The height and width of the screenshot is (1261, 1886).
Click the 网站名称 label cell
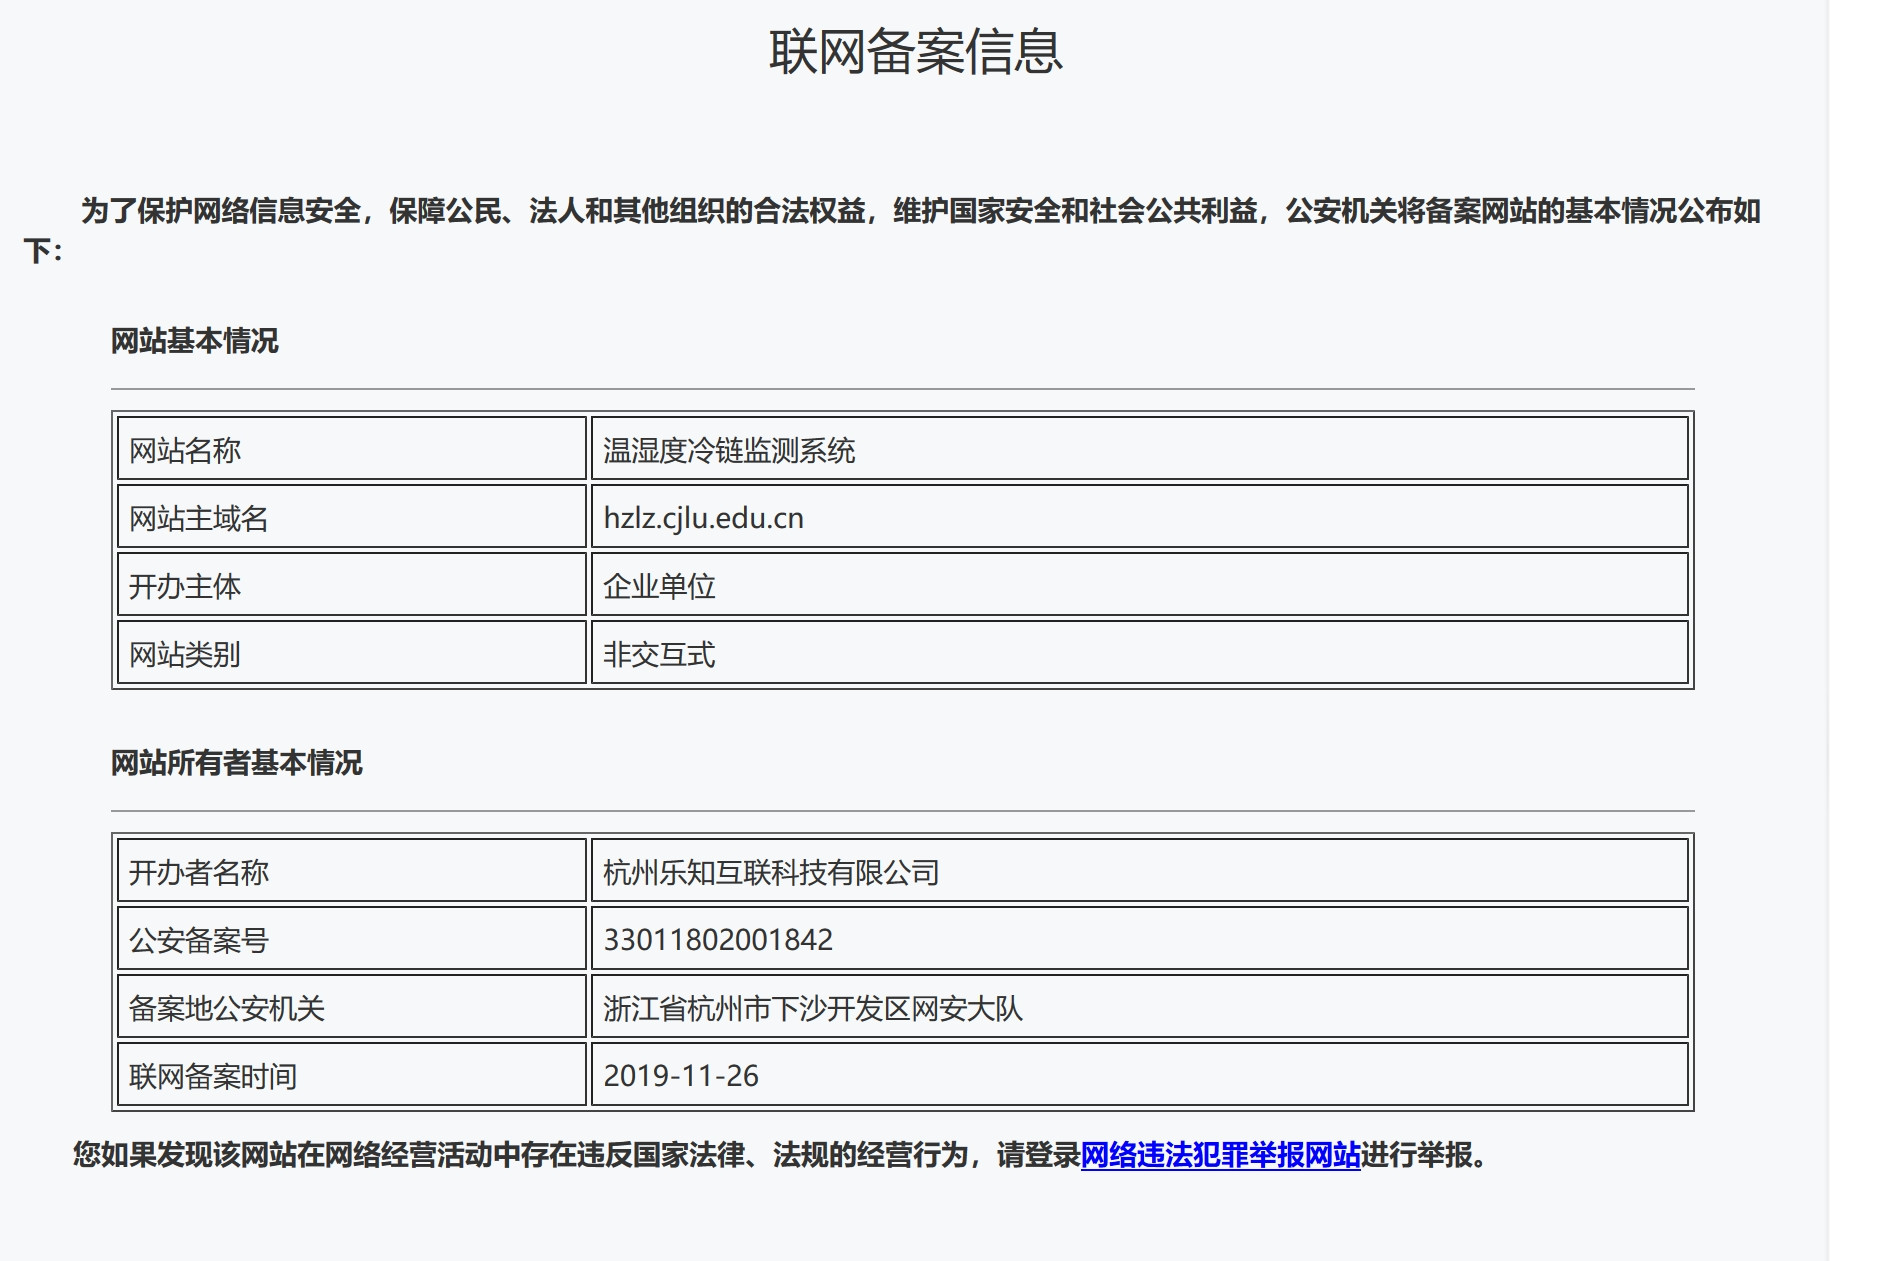352,449
